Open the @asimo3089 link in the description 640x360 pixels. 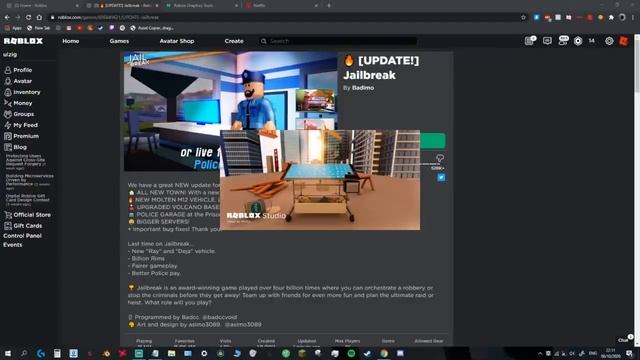(x=243, y=324)
